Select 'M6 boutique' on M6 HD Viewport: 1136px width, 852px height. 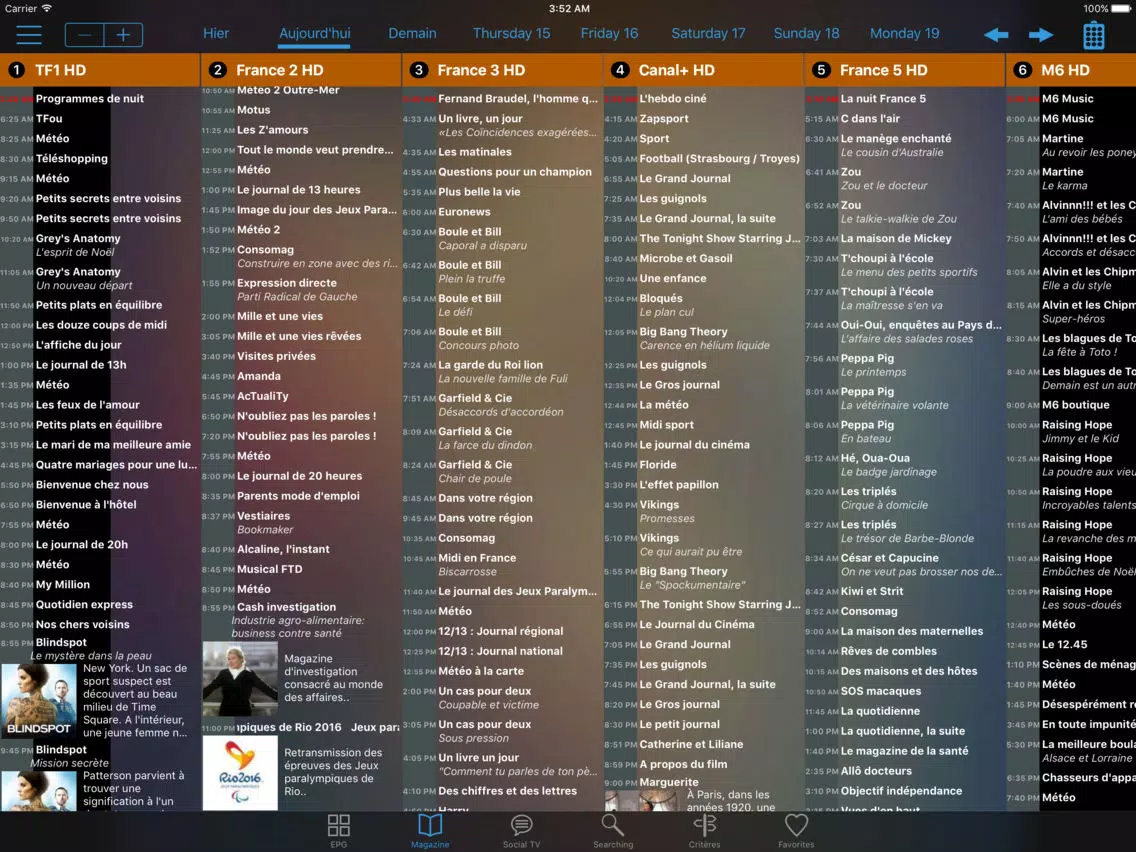click(x=1075, y=405)
